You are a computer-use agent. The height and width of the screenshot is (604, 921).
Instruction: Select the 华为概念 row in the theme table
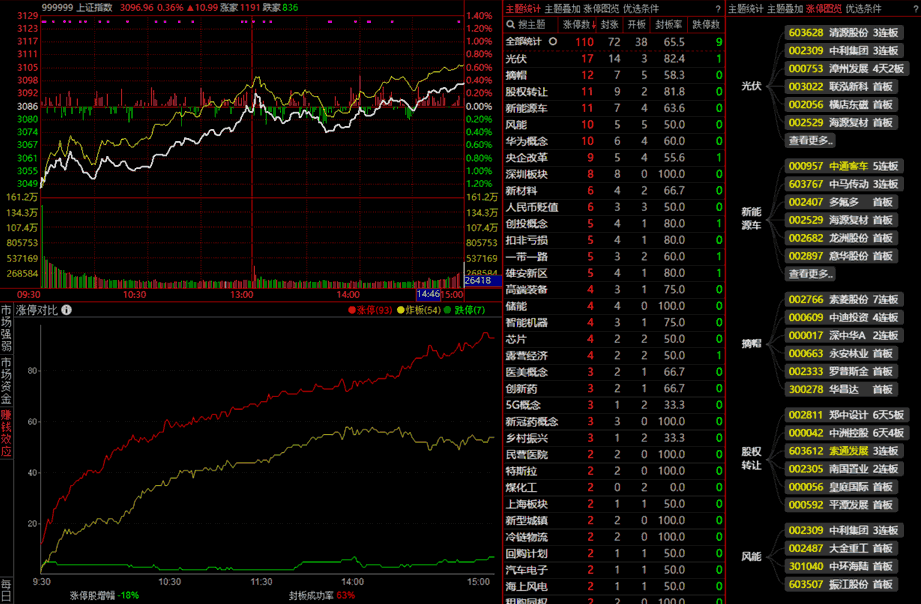point(614,141)
